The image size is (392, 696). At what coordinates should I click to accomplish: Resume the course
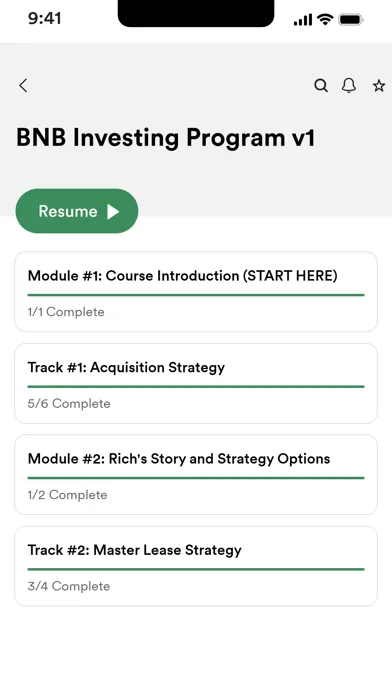(x=77, y=211)
